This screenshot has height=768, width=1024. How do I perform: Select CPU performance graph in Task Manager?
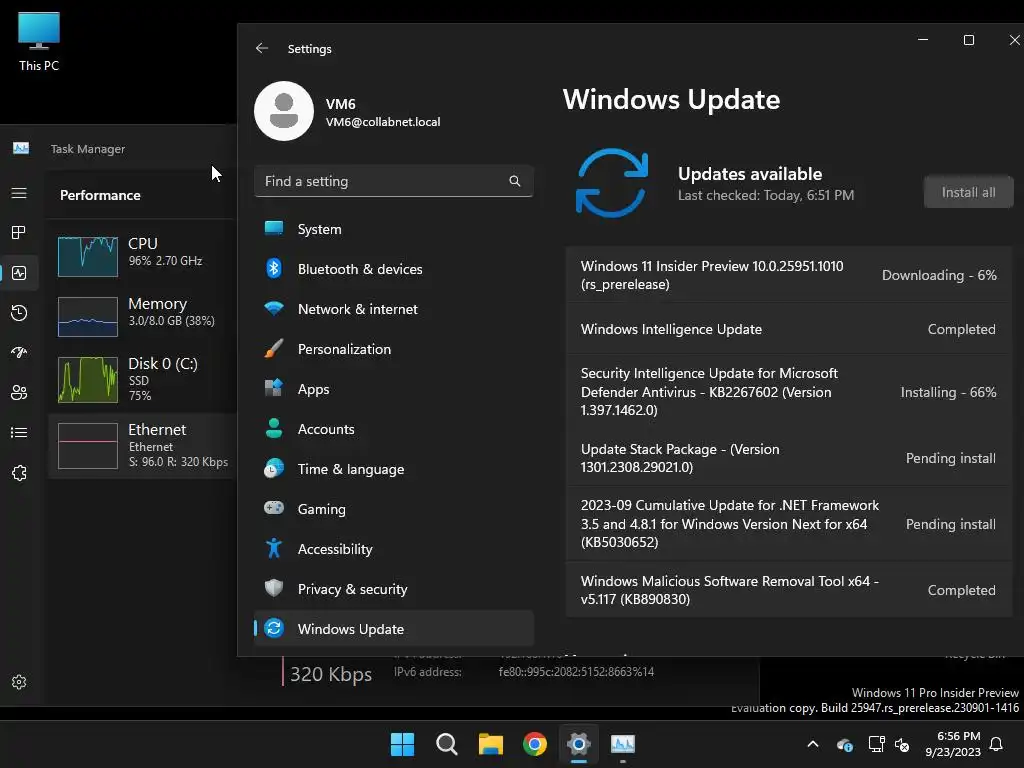click(x=88, y=257)
